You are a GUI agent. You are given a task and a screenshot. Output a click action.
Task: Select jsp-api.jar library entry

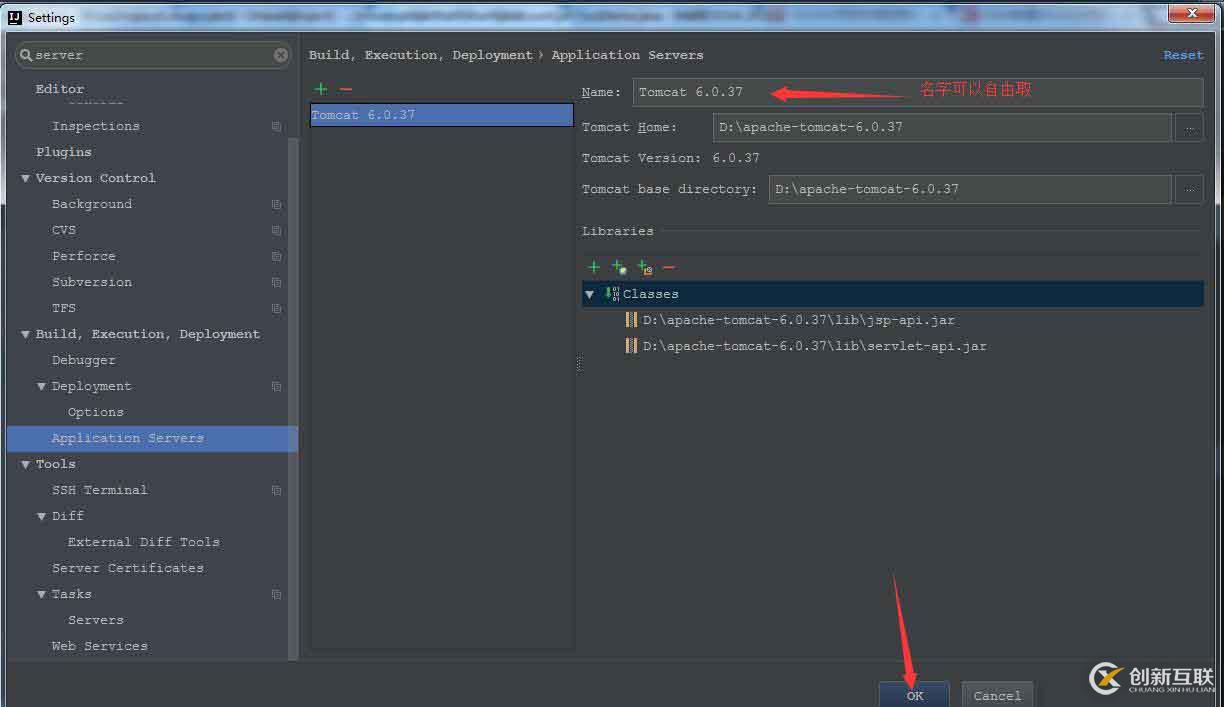797,320
